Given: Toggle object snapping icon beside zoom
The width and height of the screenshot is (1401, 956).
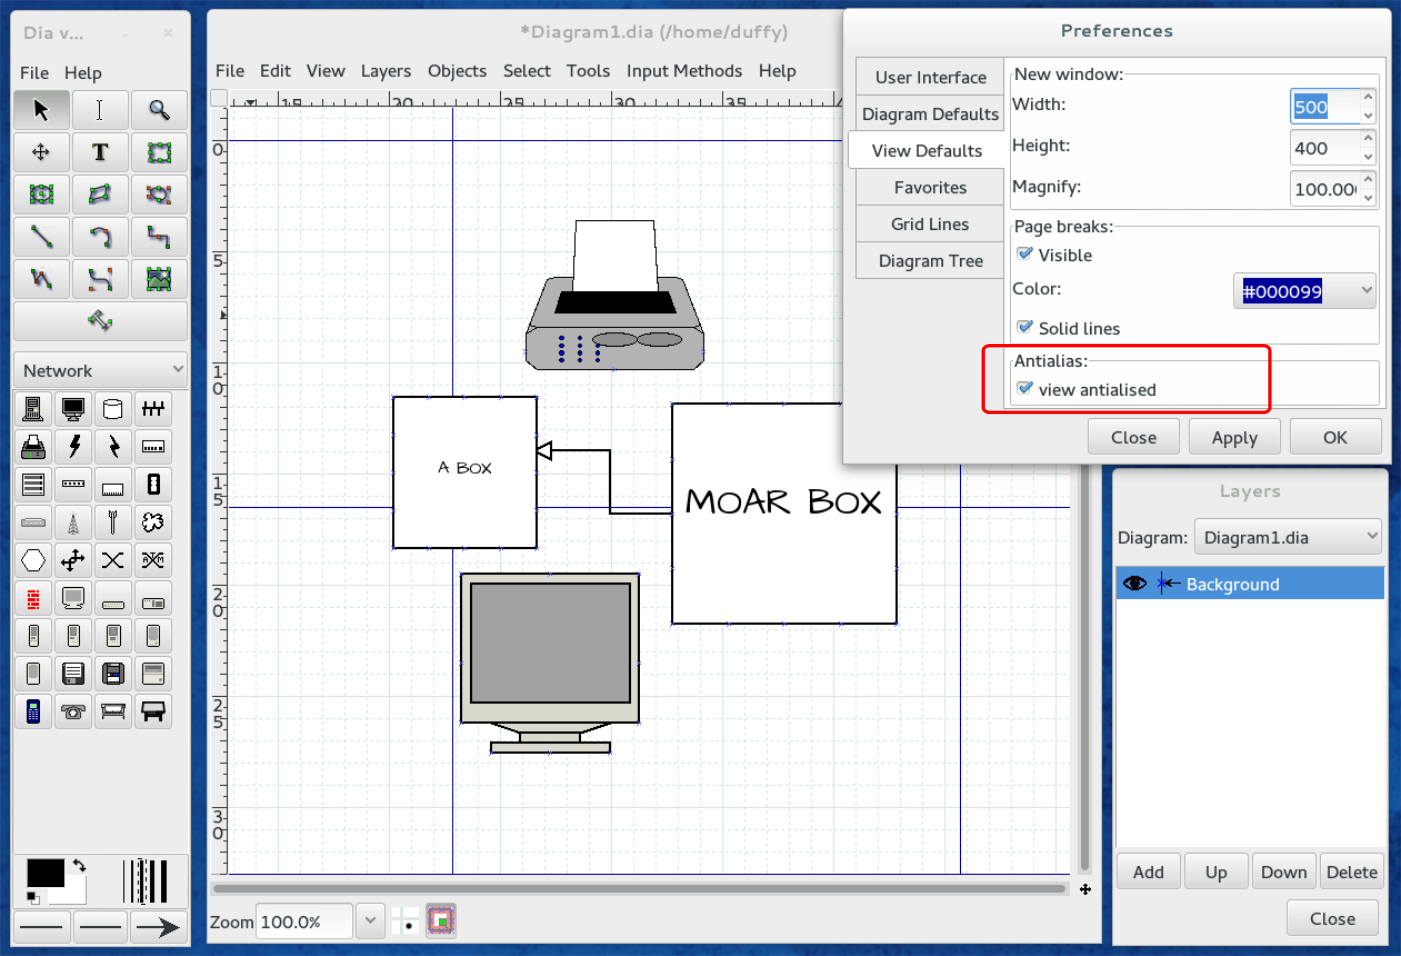Looking at the screenshot, I should [x=441, y=920].
